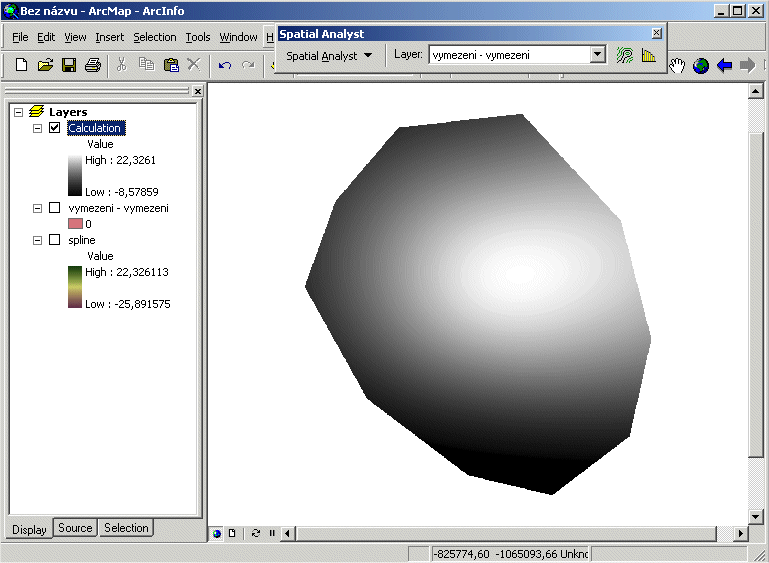Paste from clipboard icon
This screenshot has width=769, height=563.
171,65
